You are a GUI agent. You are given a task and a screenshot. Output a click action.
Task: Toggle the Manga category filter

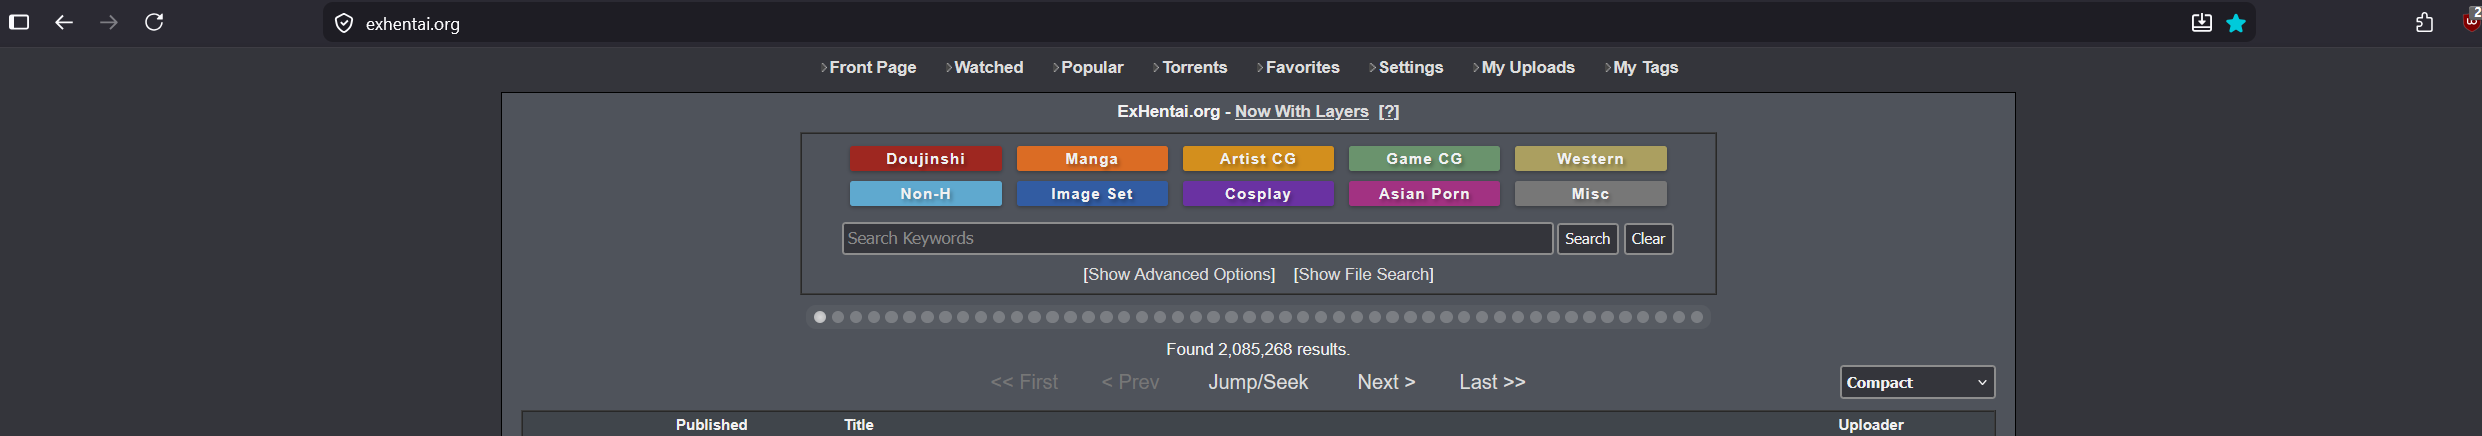point(1092,159)
